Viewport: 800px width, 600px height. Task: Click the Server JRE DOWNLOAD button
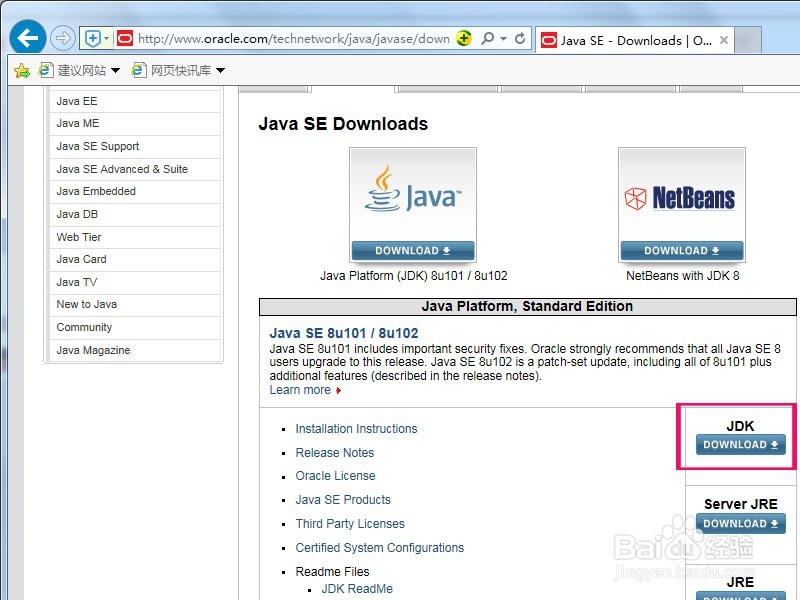tap(740, 523)
